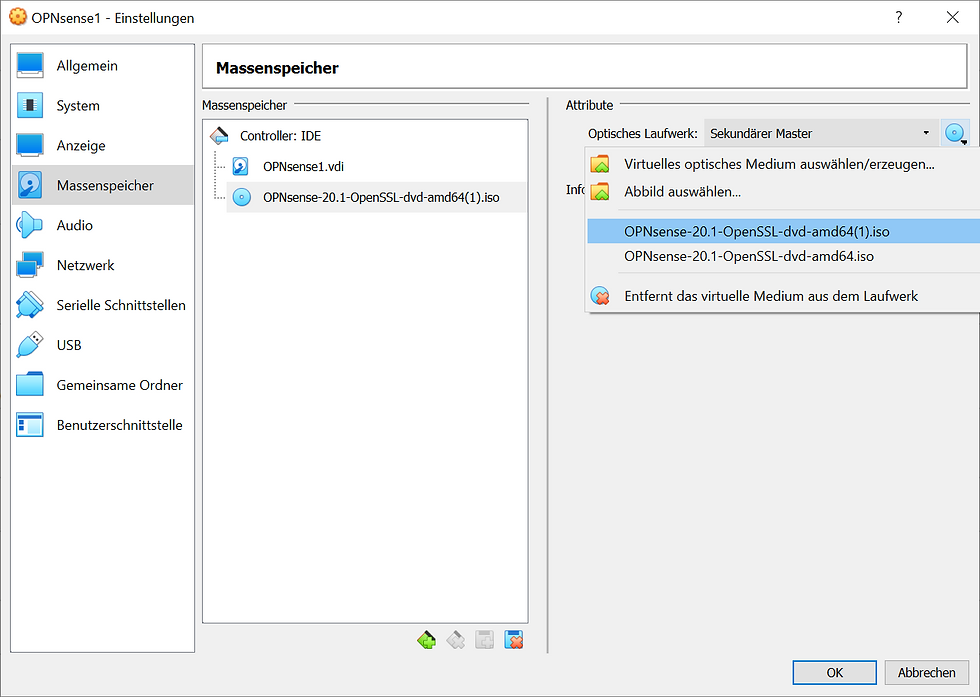
Task: Open Serielle Schnittstellen settings
Action: [x=102, y=305]
